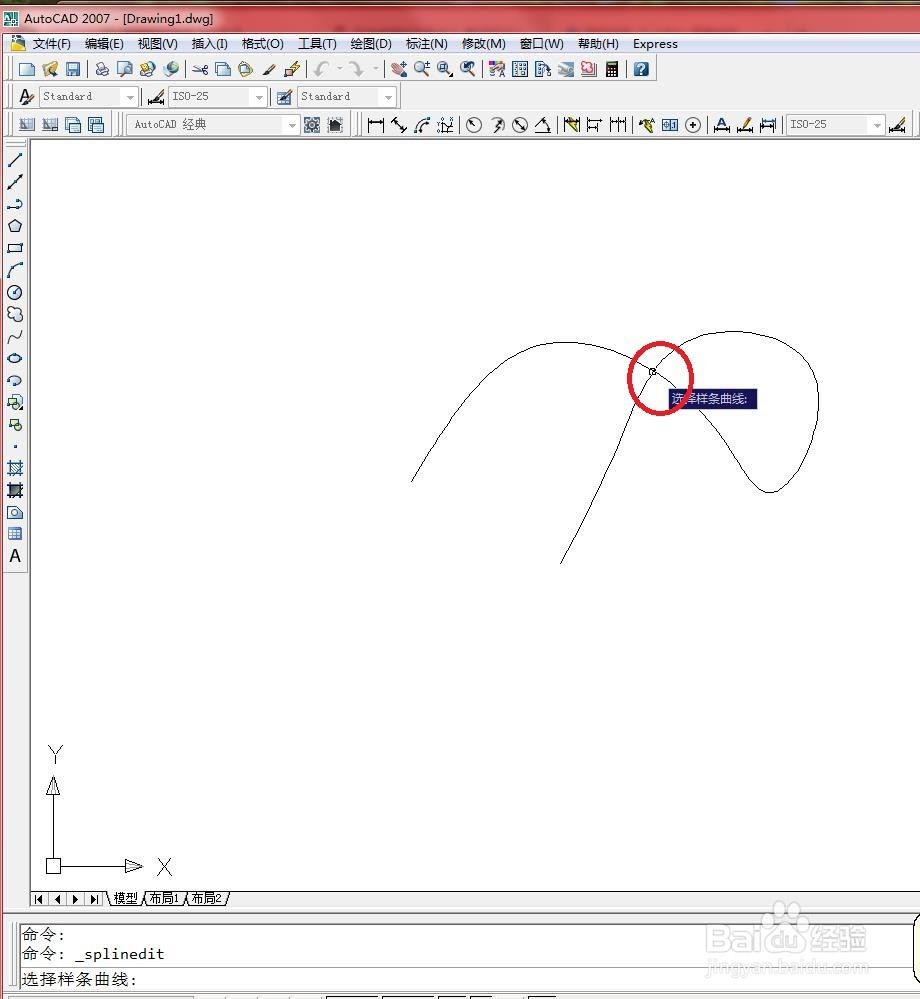Open Workspace Settings gear icon
920x999 pixels.
pos(312,125)
